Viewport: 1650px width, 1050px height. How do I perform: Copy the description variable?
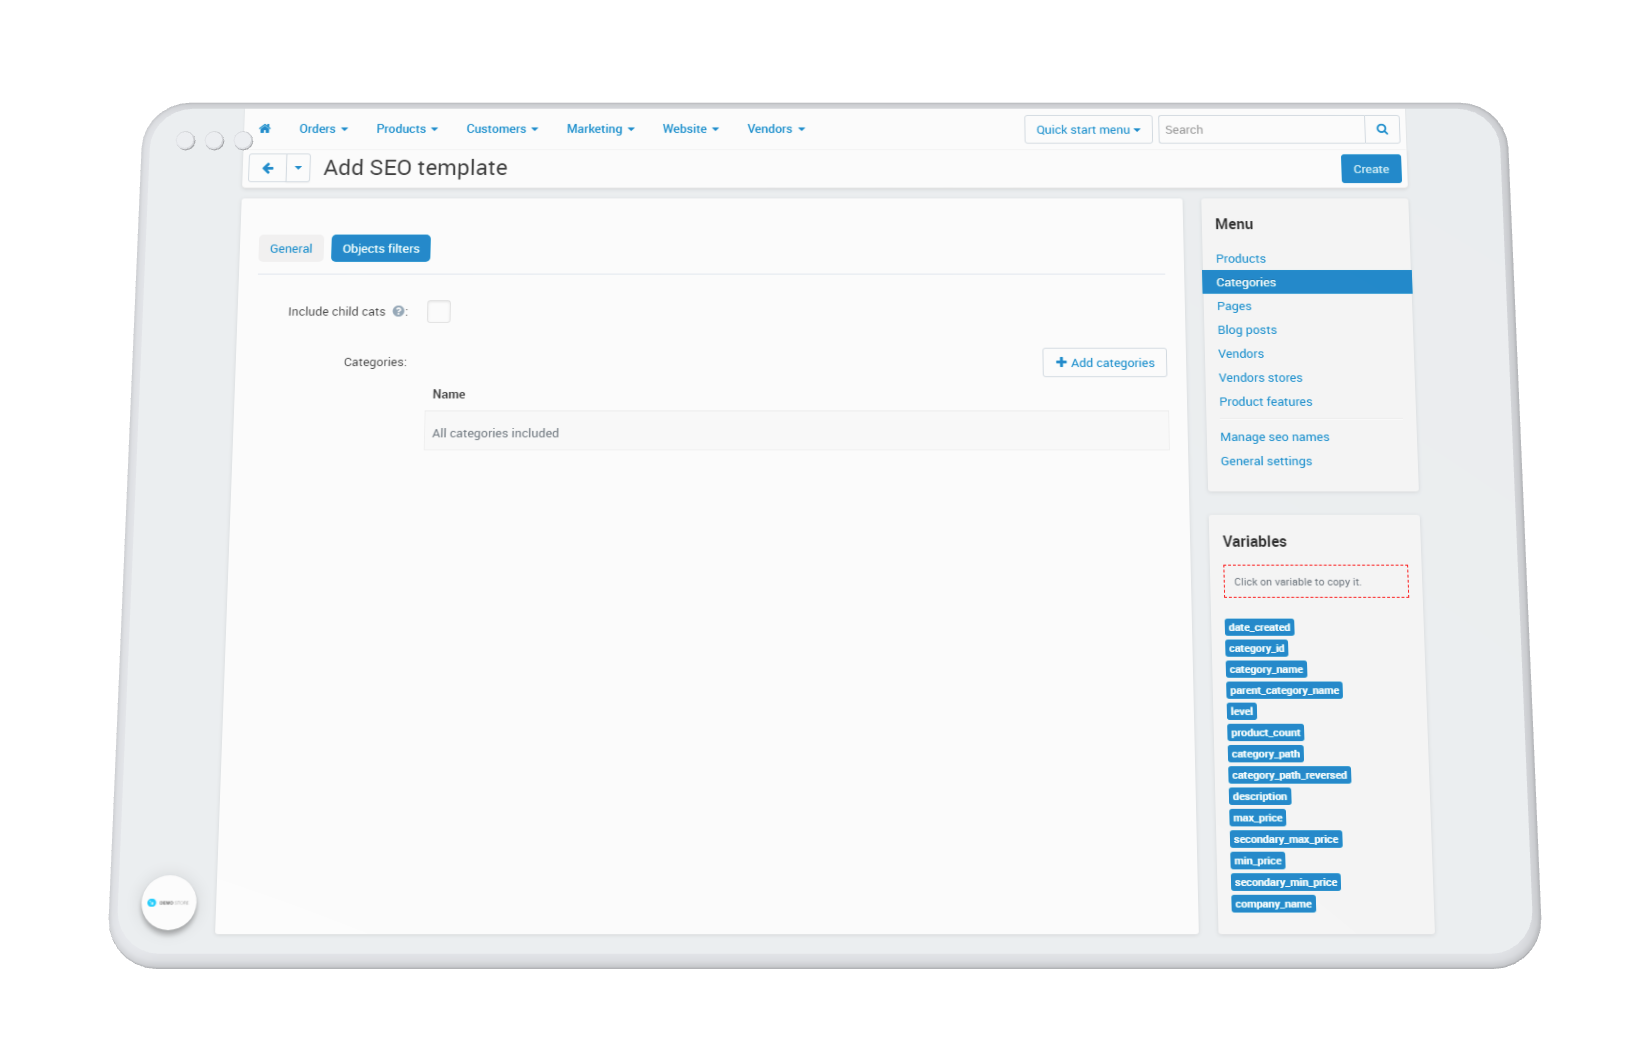(1260, 797)
